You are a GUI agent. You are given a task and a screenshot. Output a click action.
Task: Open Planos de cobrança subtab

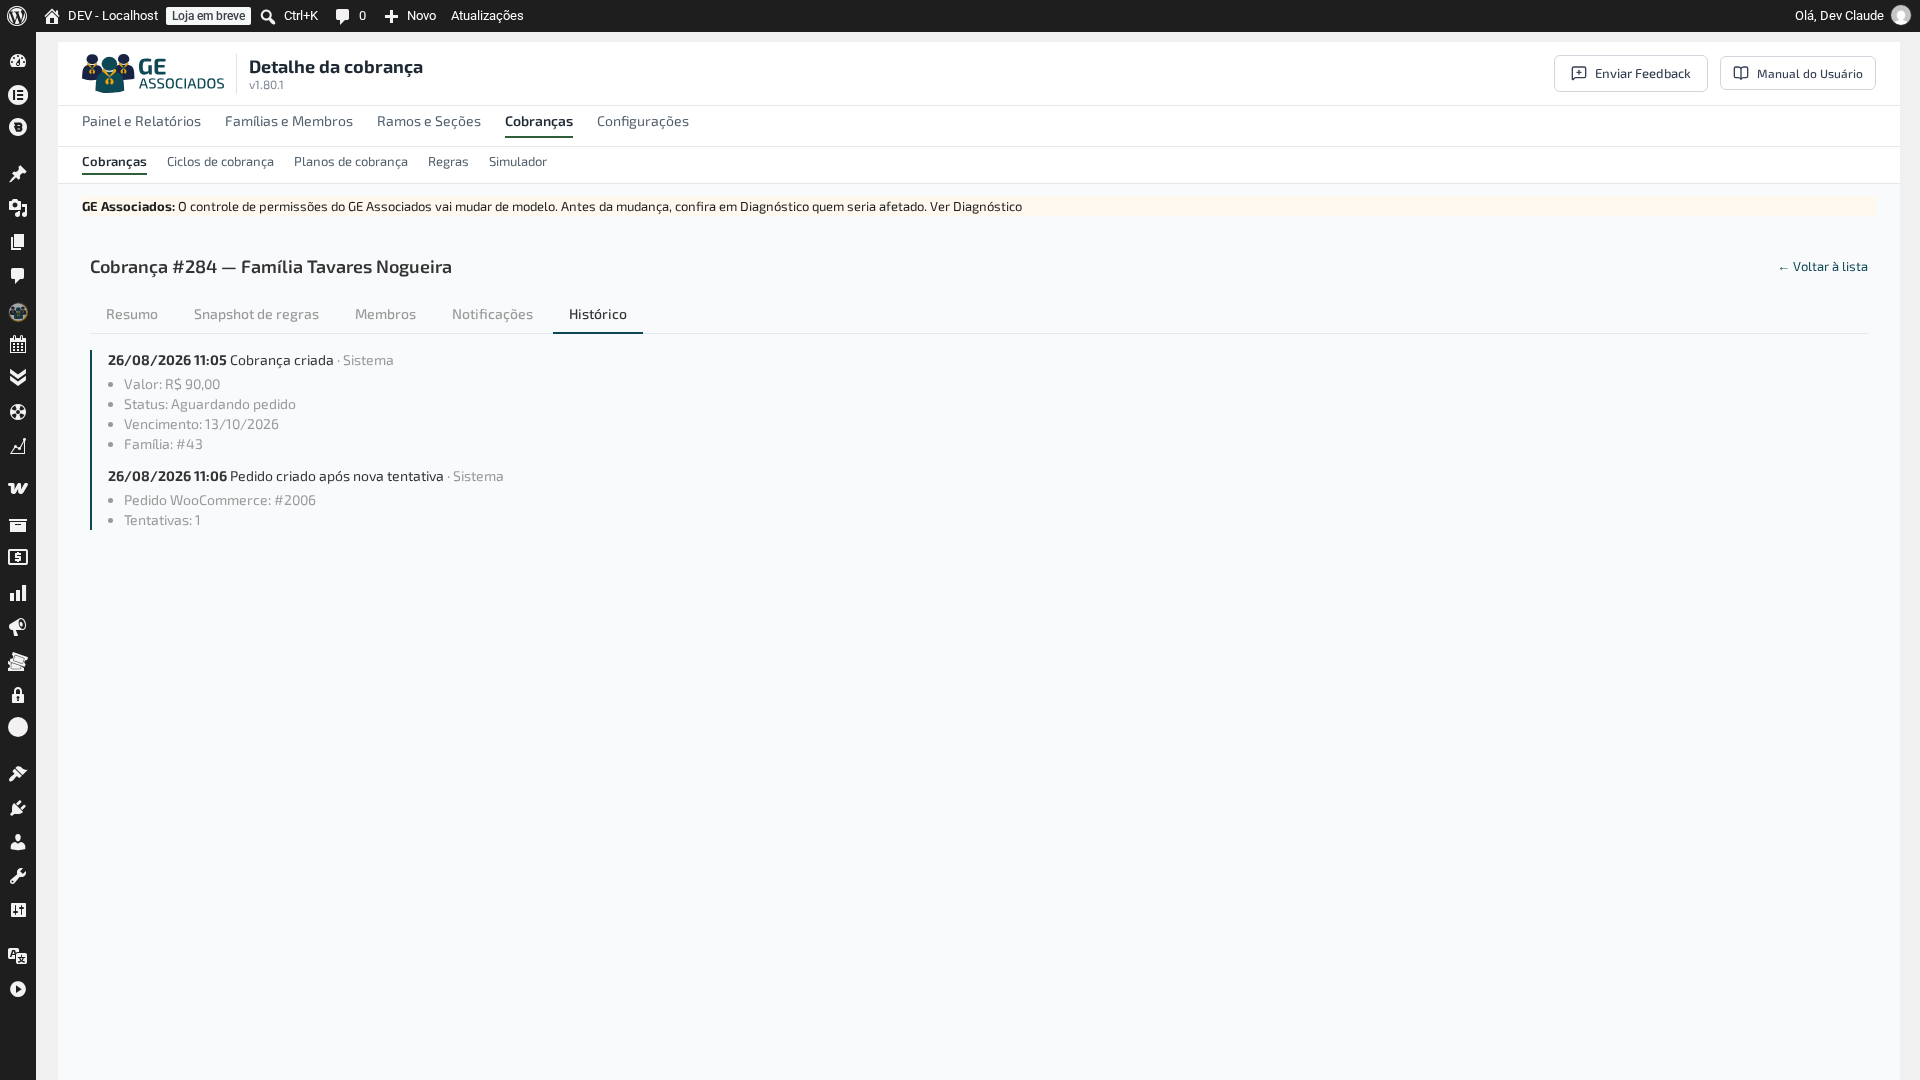click(351, 161)
